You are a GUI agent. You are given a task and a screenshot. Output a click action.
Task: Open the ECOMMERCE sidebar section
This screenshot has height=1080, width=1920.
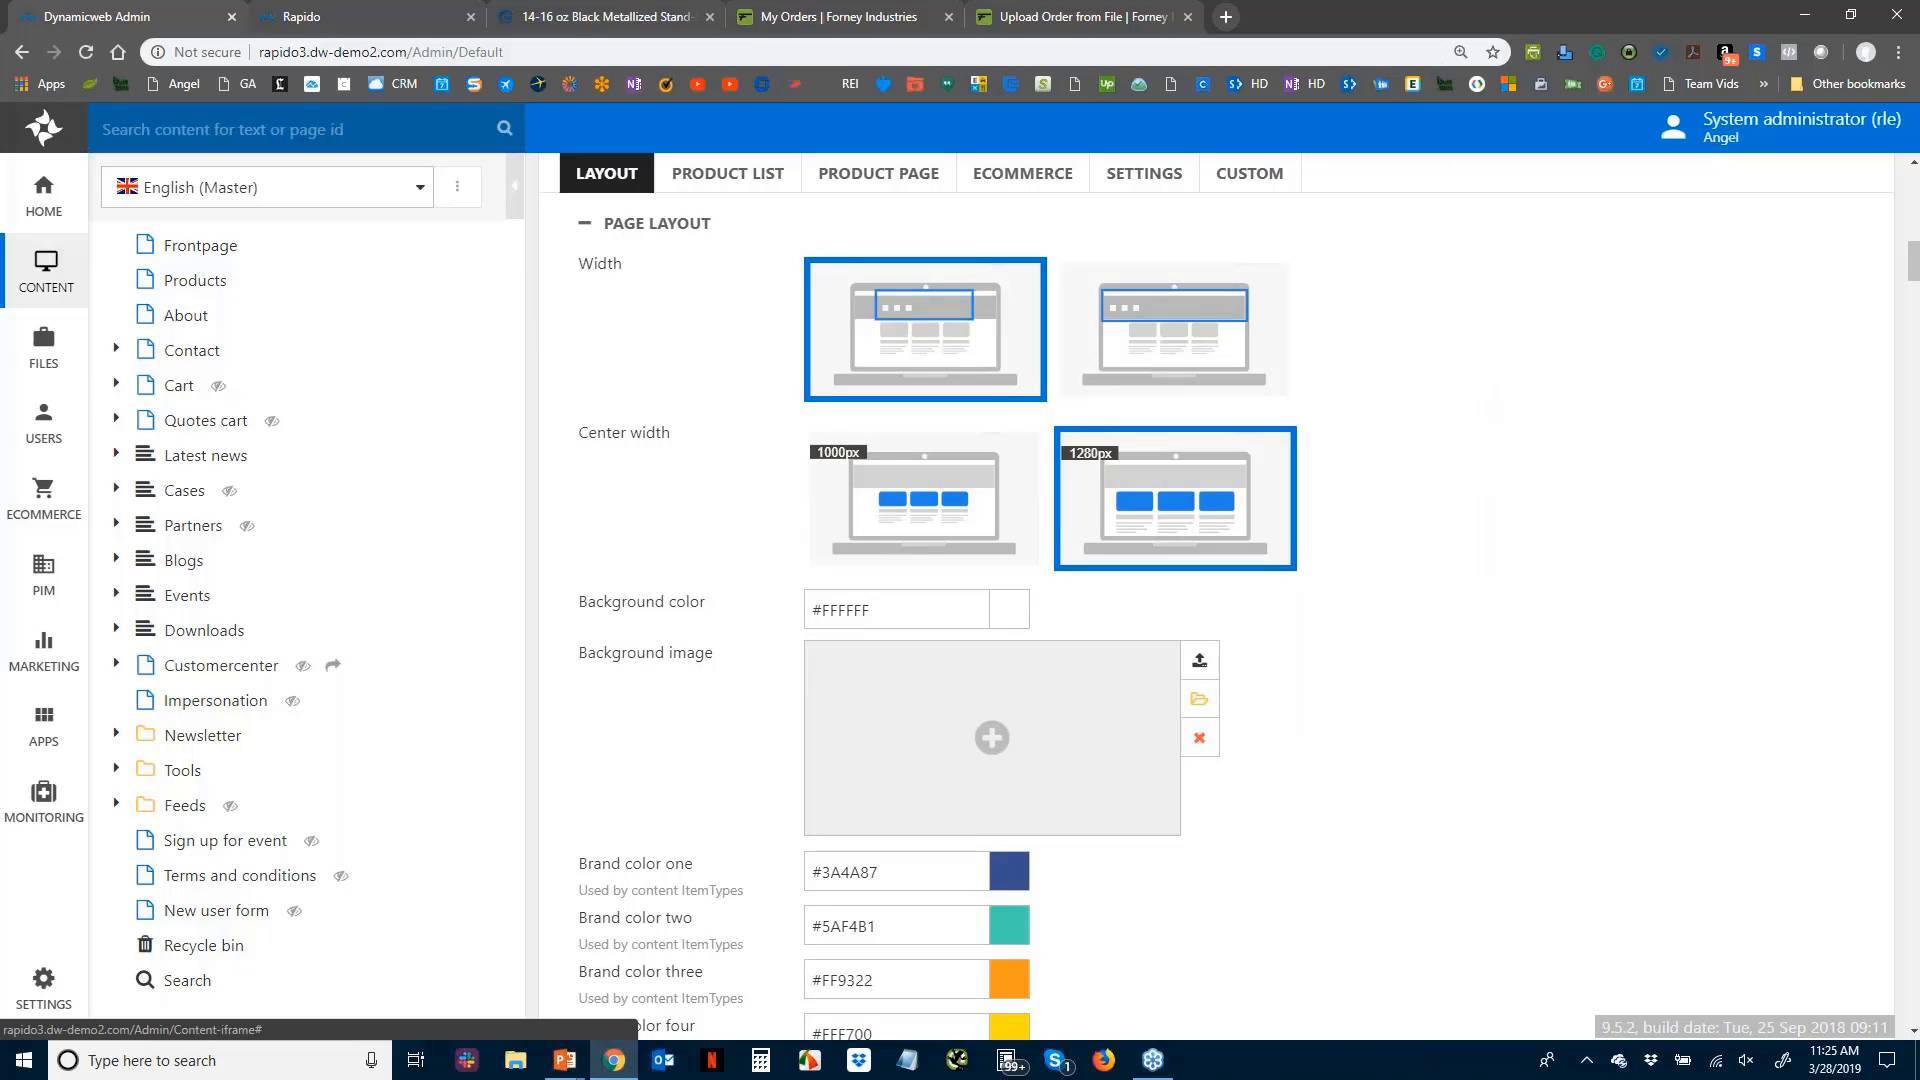(x=43, y=498)
